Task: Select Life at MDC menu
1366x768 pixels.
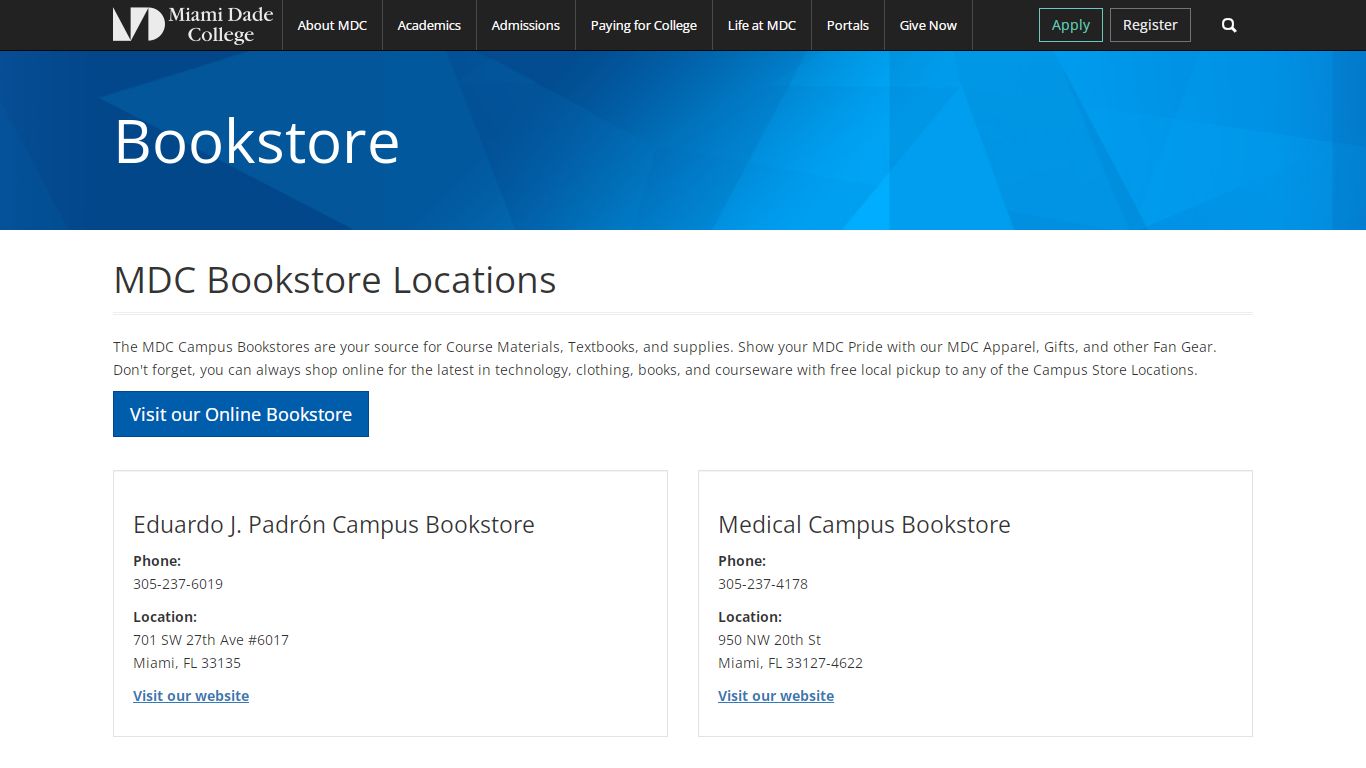Action: click(762, 25)
